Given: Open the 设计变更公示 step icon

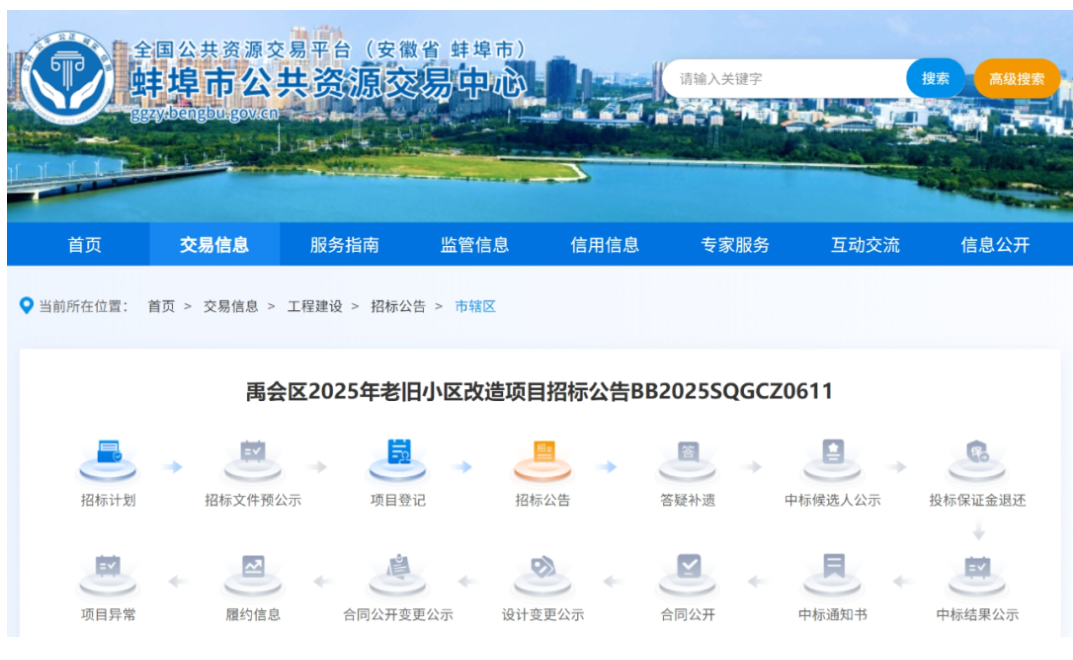Looking at the screenshot, I should [543, 574].
